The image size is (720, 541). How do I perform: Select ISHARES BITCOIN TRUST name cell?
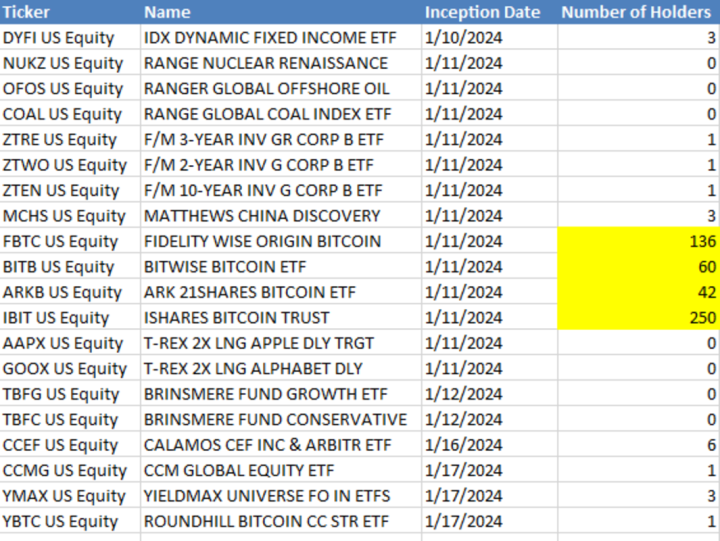click(x=281, y=317)
